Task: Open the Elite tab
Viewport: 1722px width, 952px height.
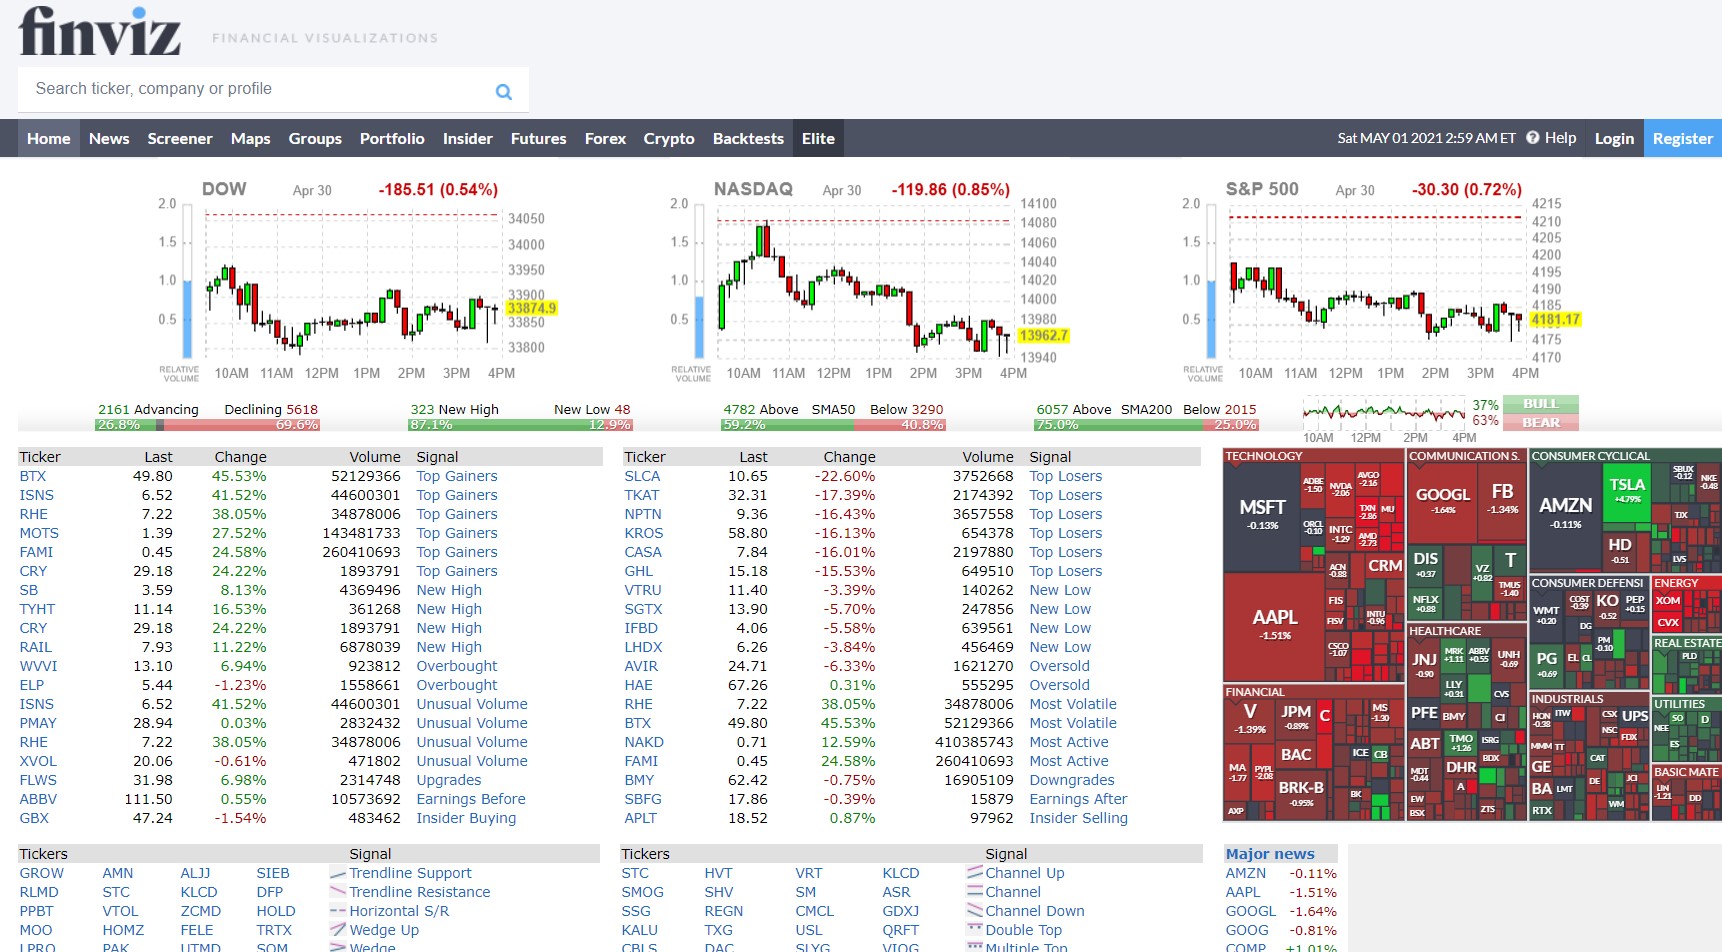Action: pyautogui.click(x=818, y=138)
